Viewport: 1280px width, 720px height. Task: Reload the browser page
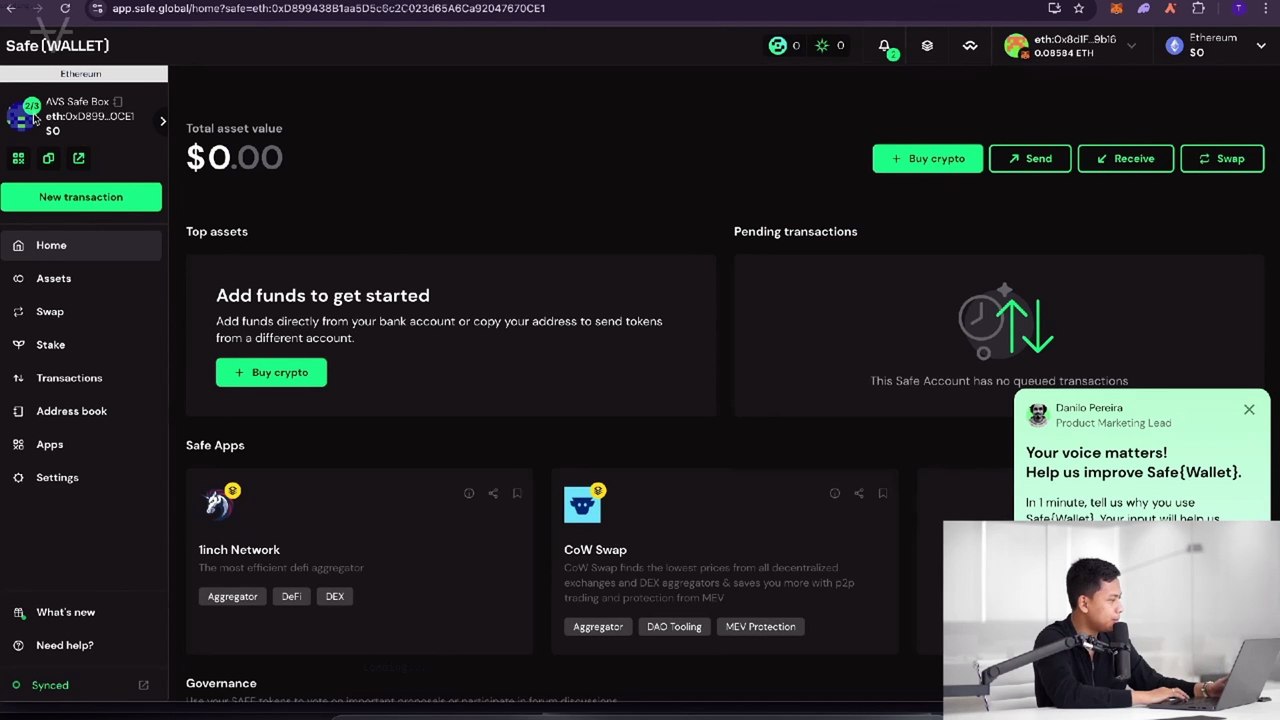tap(65, 8)
